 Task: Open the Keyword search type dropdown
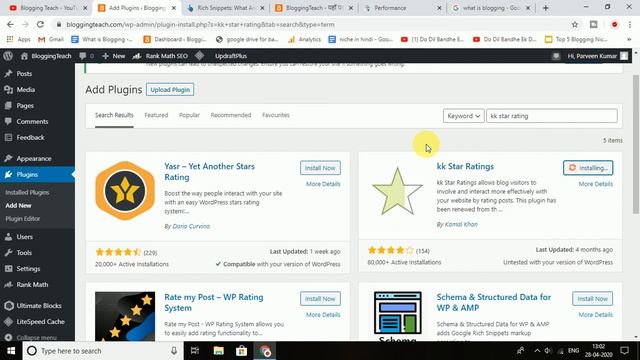click(464, 116)
